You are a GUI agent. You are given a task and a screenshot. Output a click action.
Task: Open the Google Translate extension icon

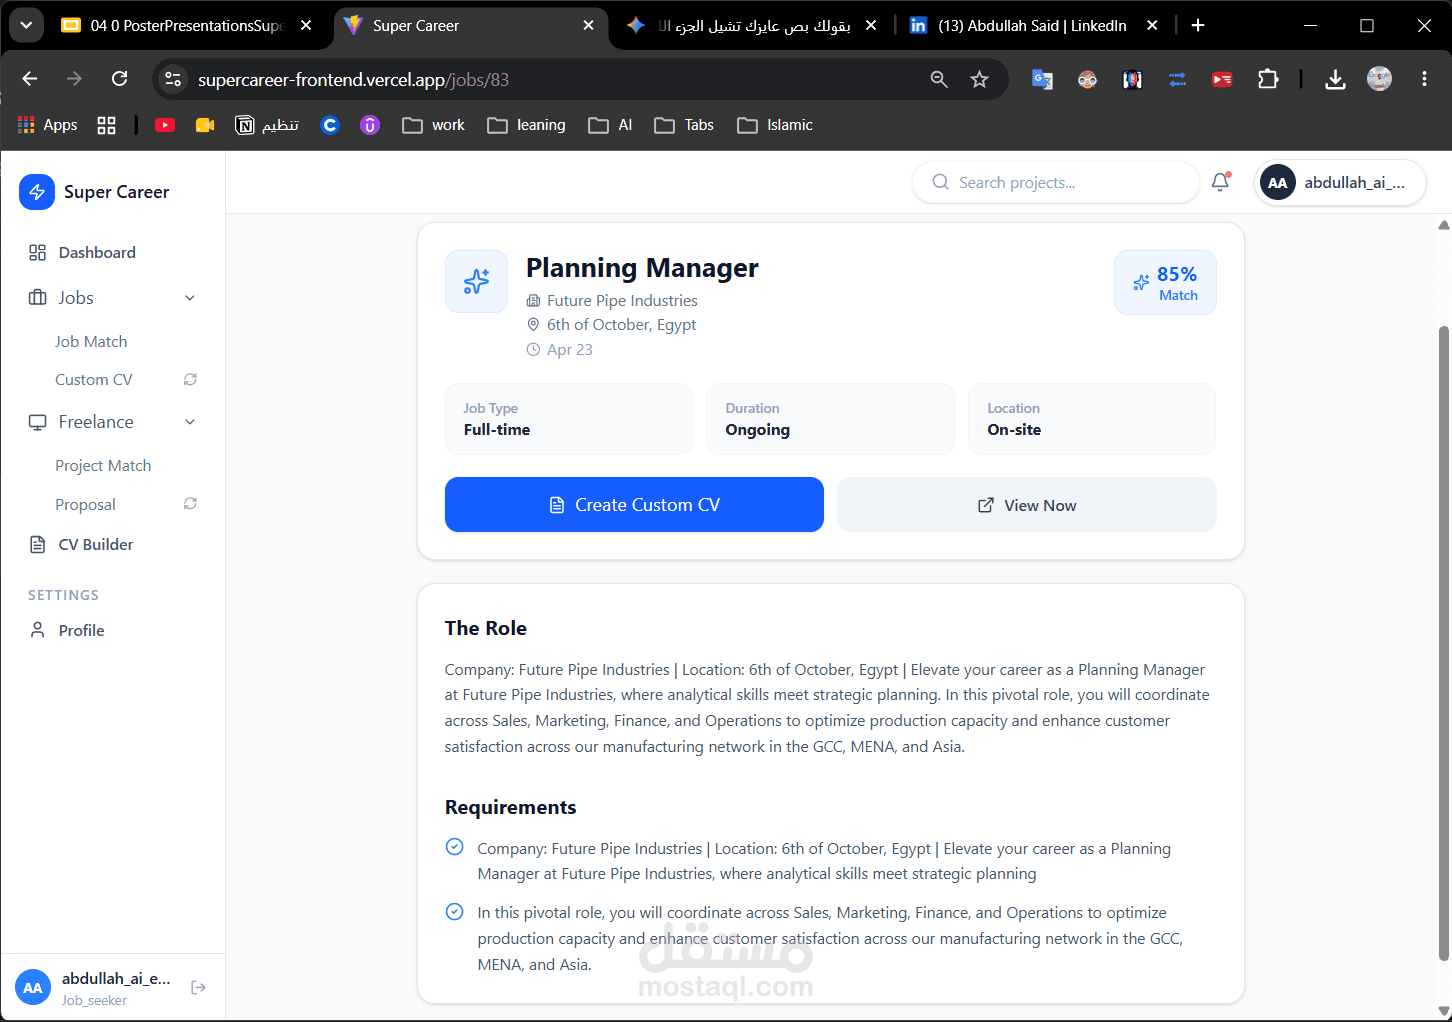[x=1042, y=79]
